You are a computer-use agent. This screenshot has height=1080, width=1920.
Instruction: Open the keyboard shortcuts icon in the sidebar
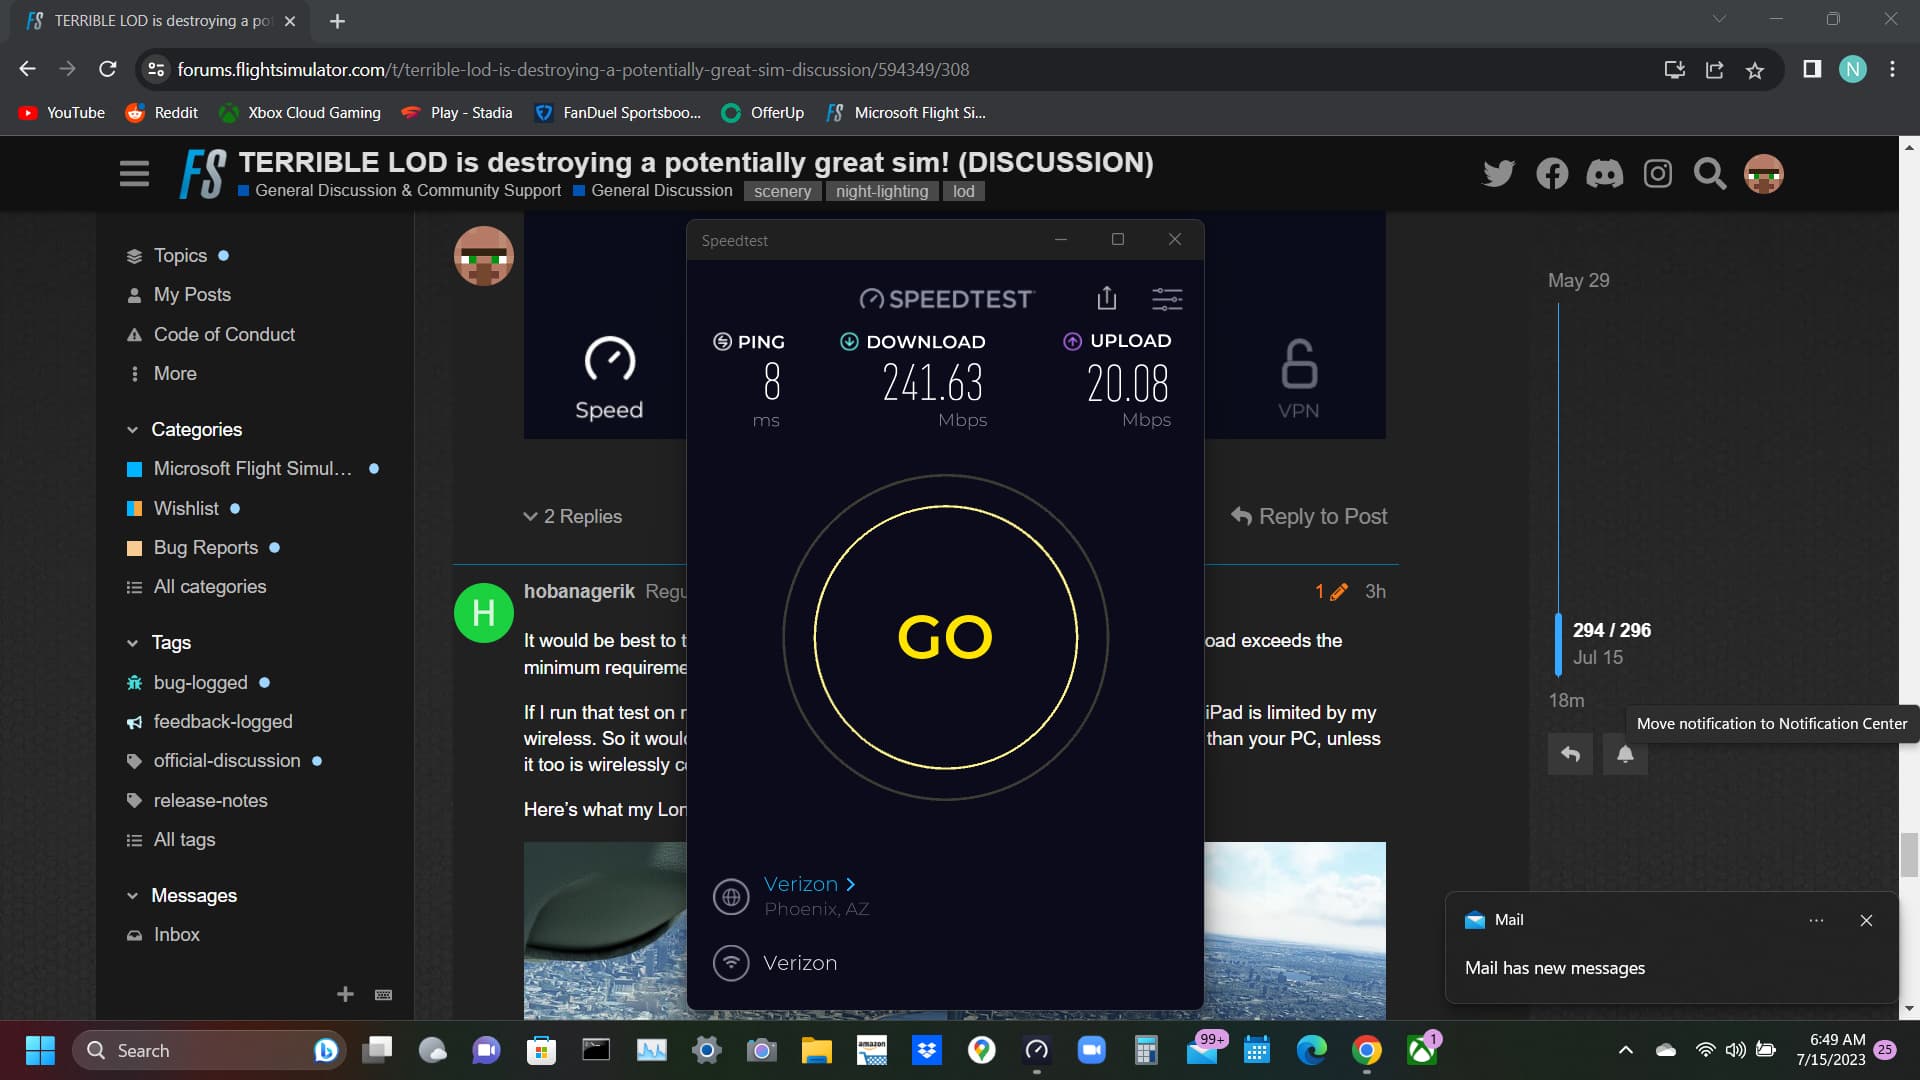[x=383, y=994]
